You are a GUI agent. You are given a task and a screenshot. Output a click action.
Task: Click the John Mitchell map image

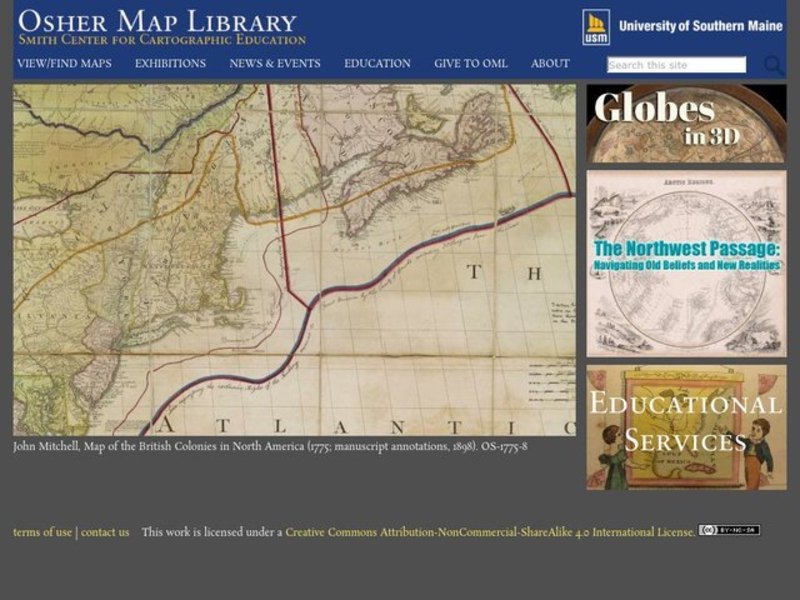(x=294, y=260)
